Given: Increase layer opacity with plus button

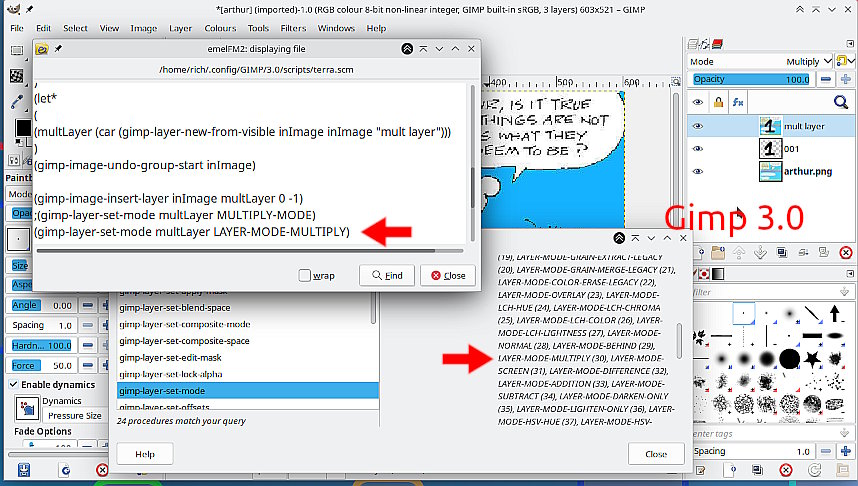Looking at the screenshot, I should pyautogui.click(x=846, y=79).
